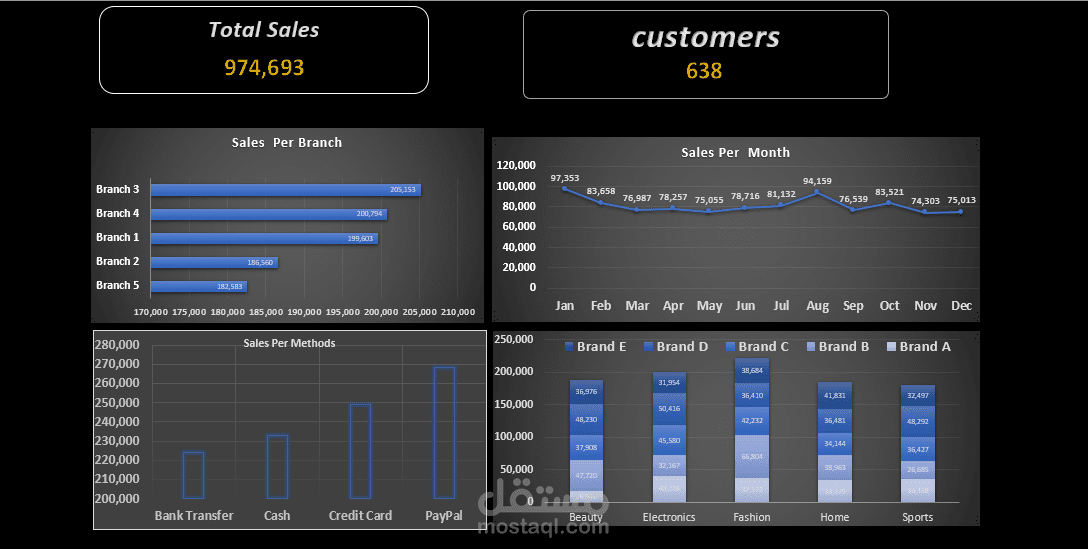Click the 75,013 December data label
This screenshot has height=549, width=1088.
click(962, 200)
